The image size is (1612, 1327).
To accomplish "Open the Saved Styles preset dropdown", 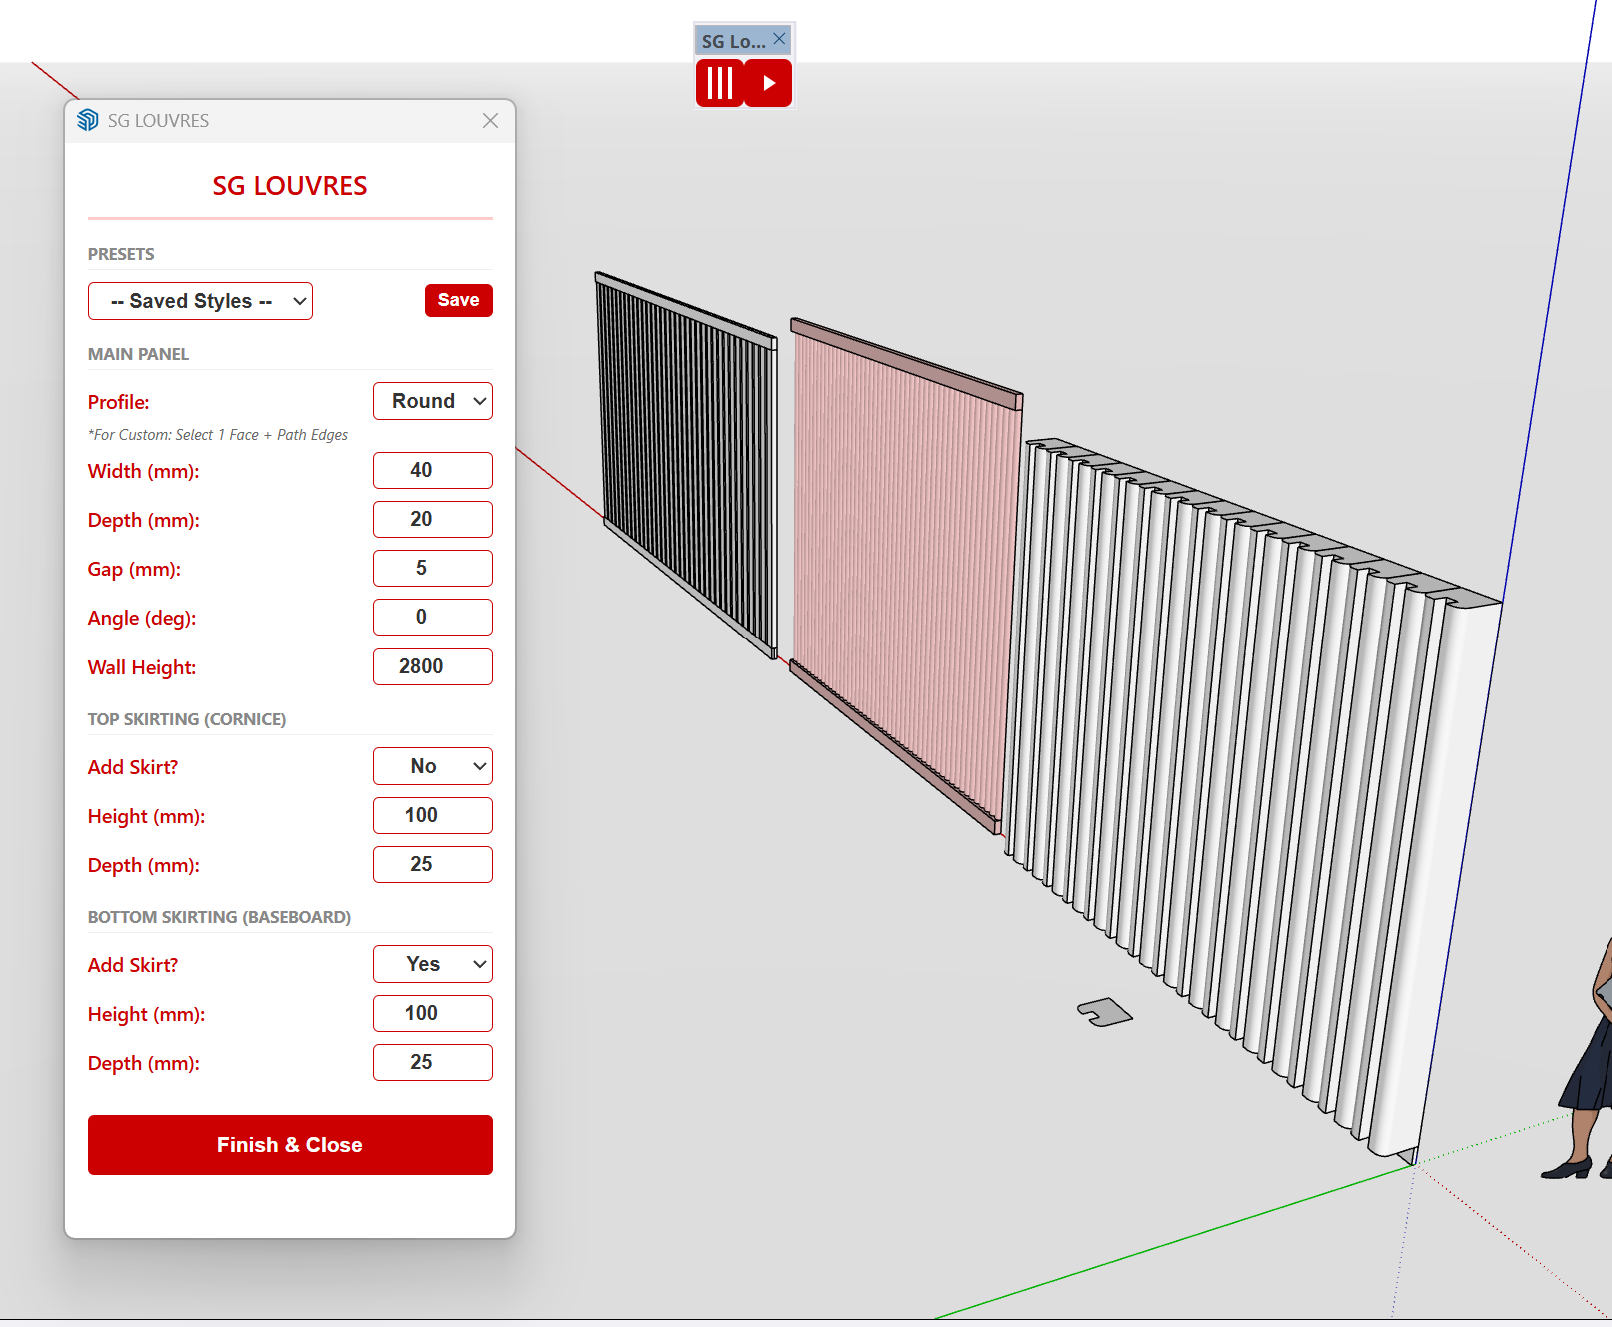I will point(200,301).
